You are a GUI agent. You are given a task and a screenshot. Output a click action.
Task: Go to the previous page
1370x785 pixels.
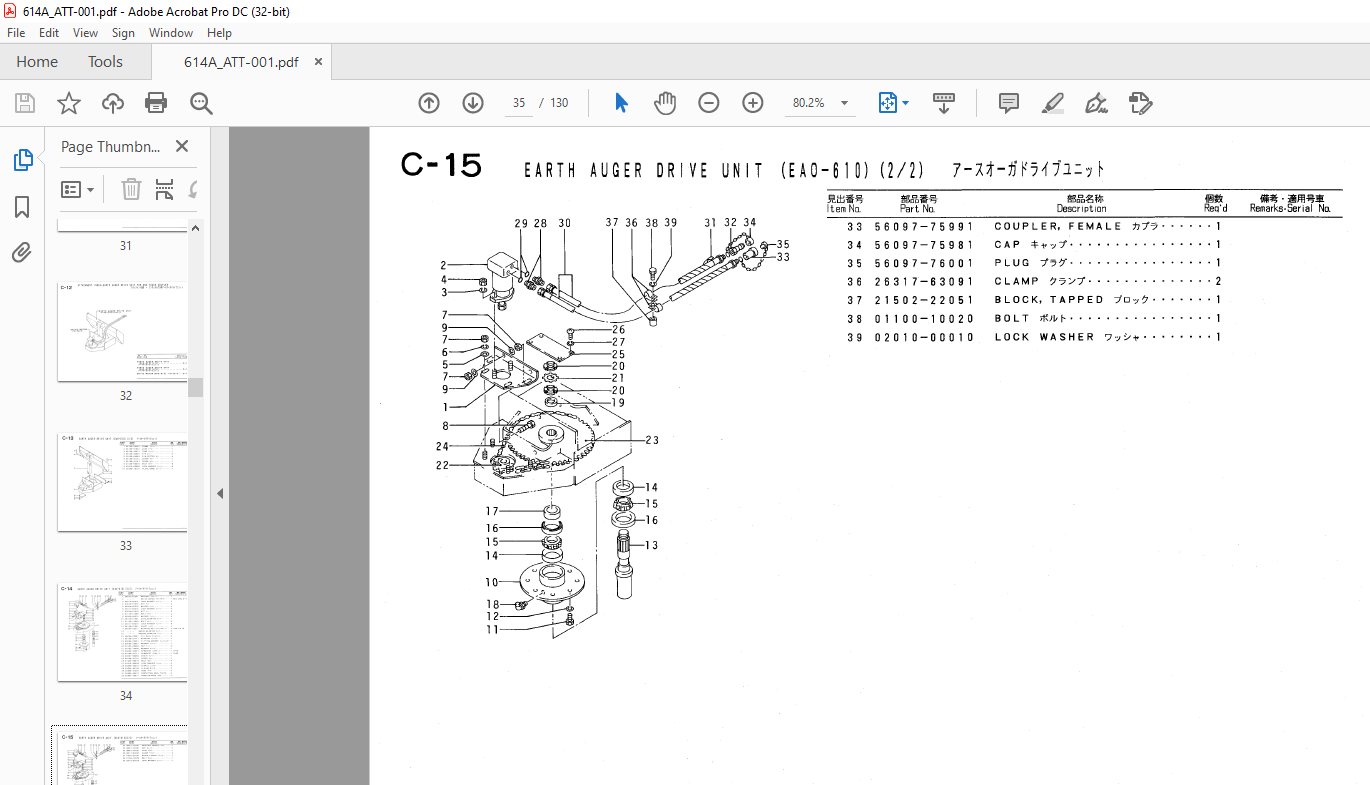coord(429,103)
